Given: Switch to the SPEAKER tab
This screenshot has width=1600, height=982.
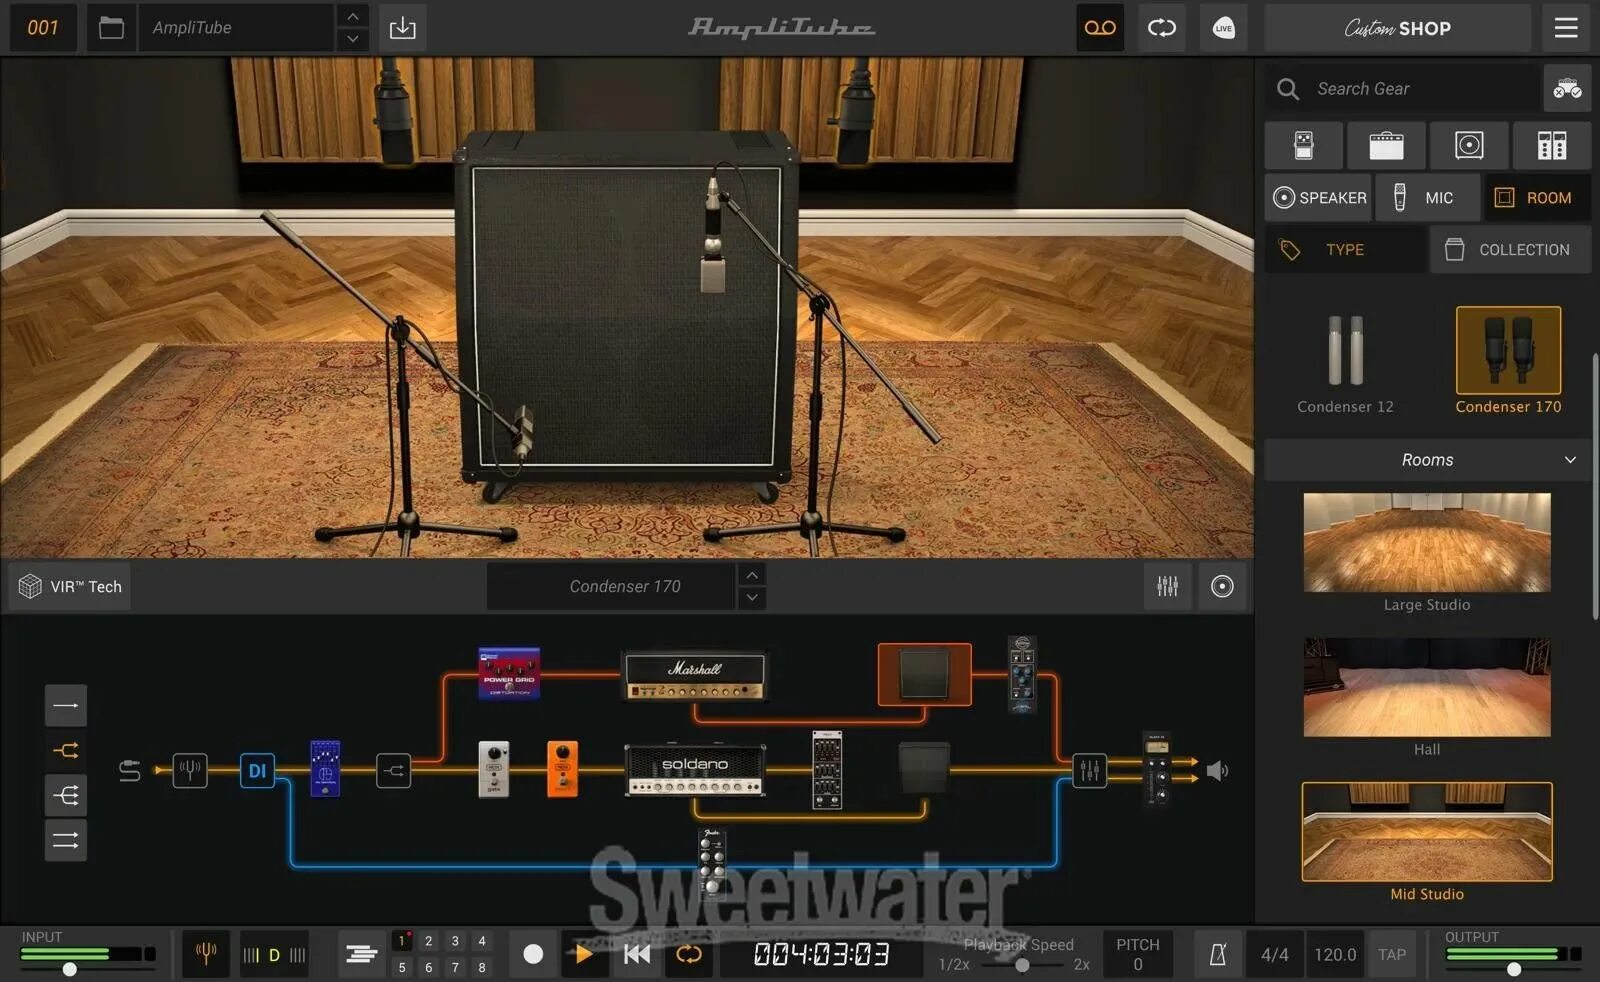Looking at the screenshot, I should [x=1319, y=198].
